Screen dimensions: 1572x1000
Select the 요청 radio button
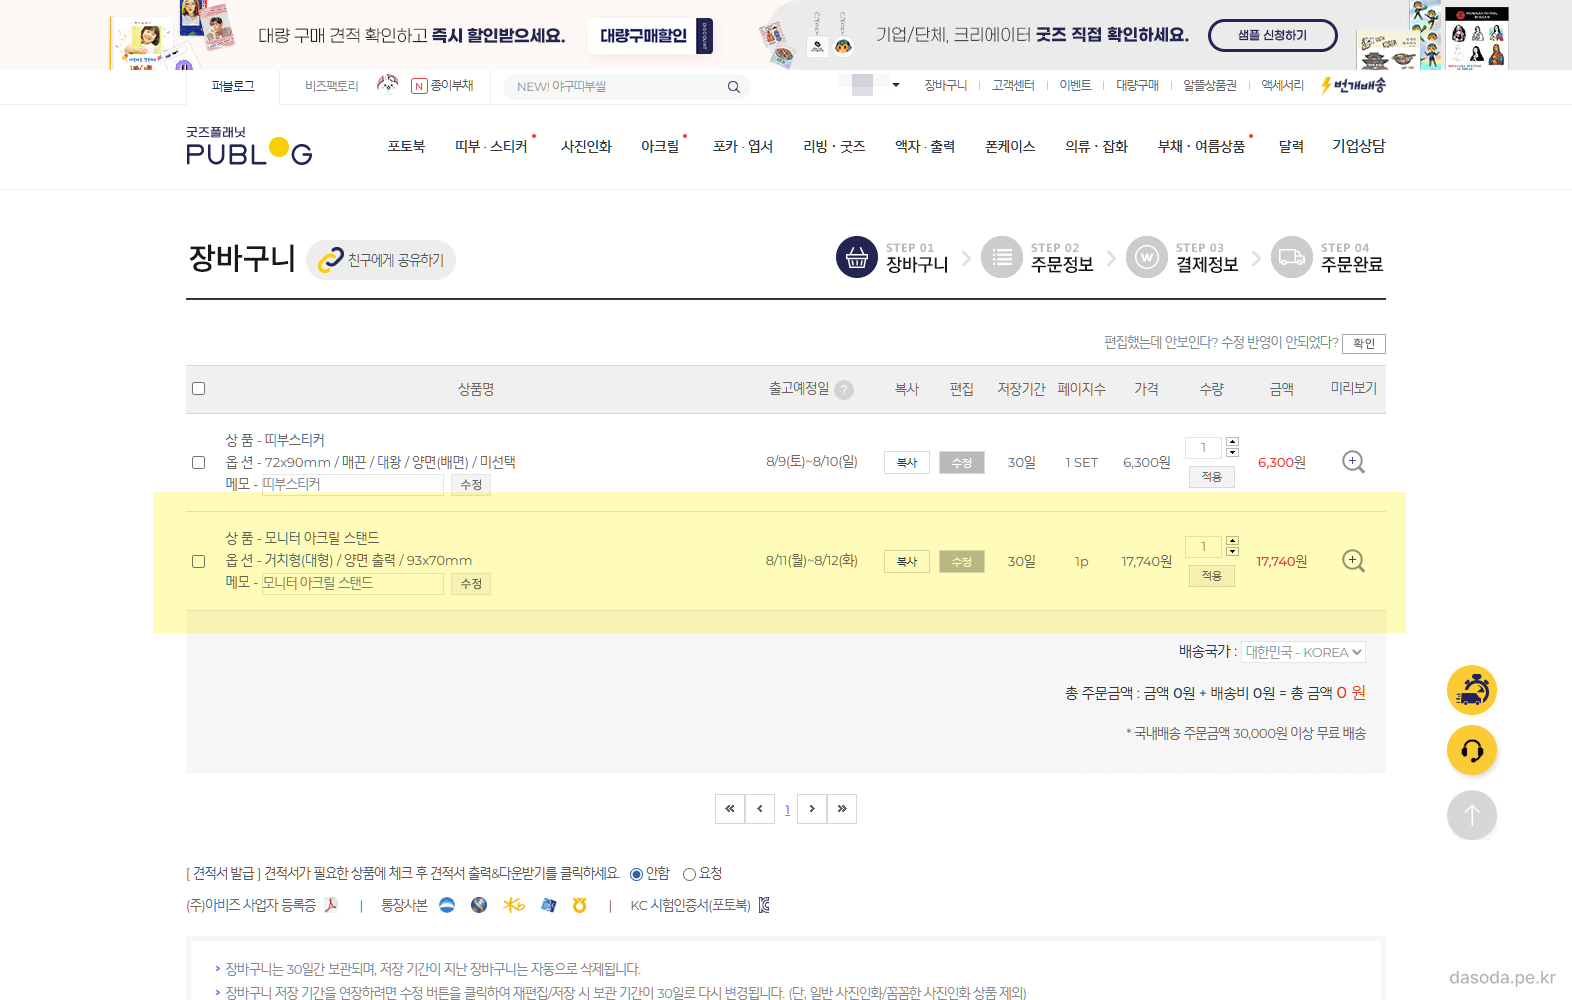click(x=689, y=874)
